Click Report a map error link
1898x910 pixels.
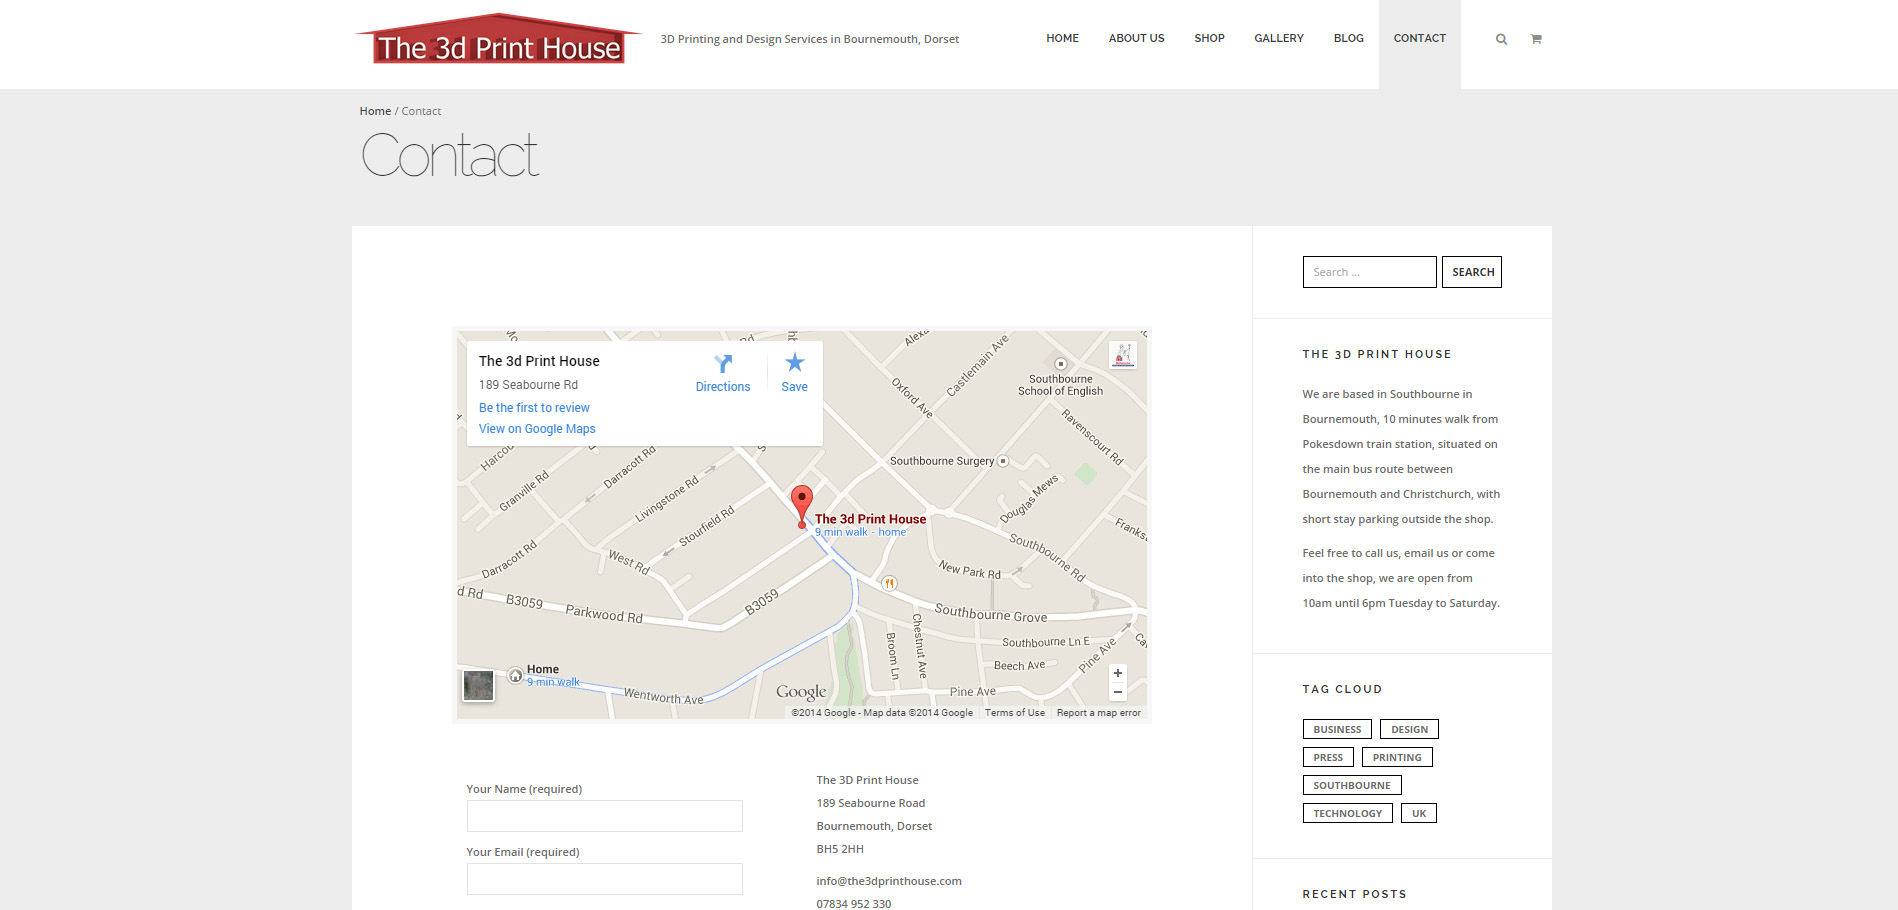pos(1098,713)
